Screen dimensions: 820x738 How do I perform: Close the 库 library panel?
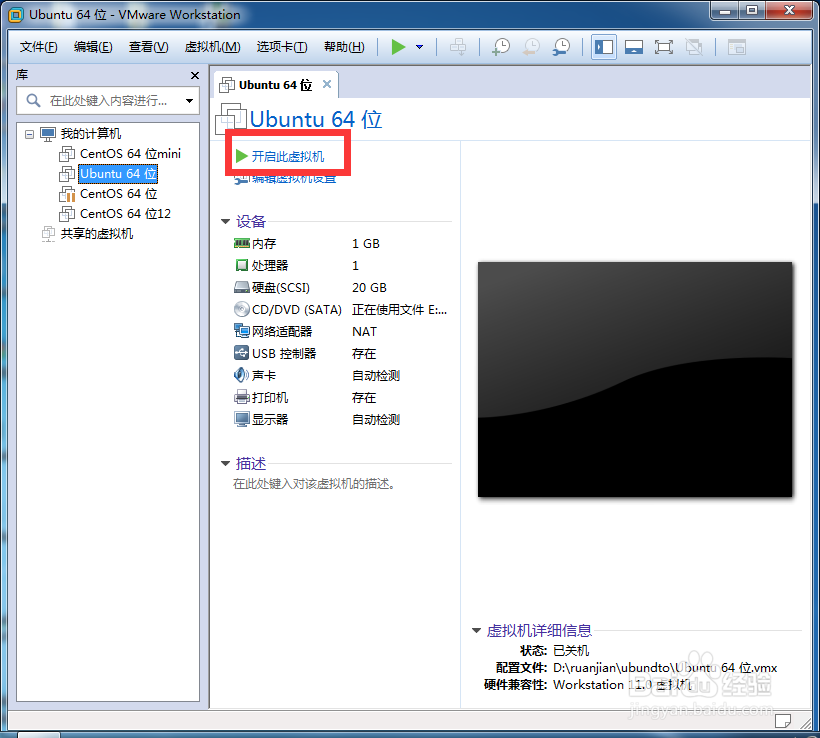[195, 75]
